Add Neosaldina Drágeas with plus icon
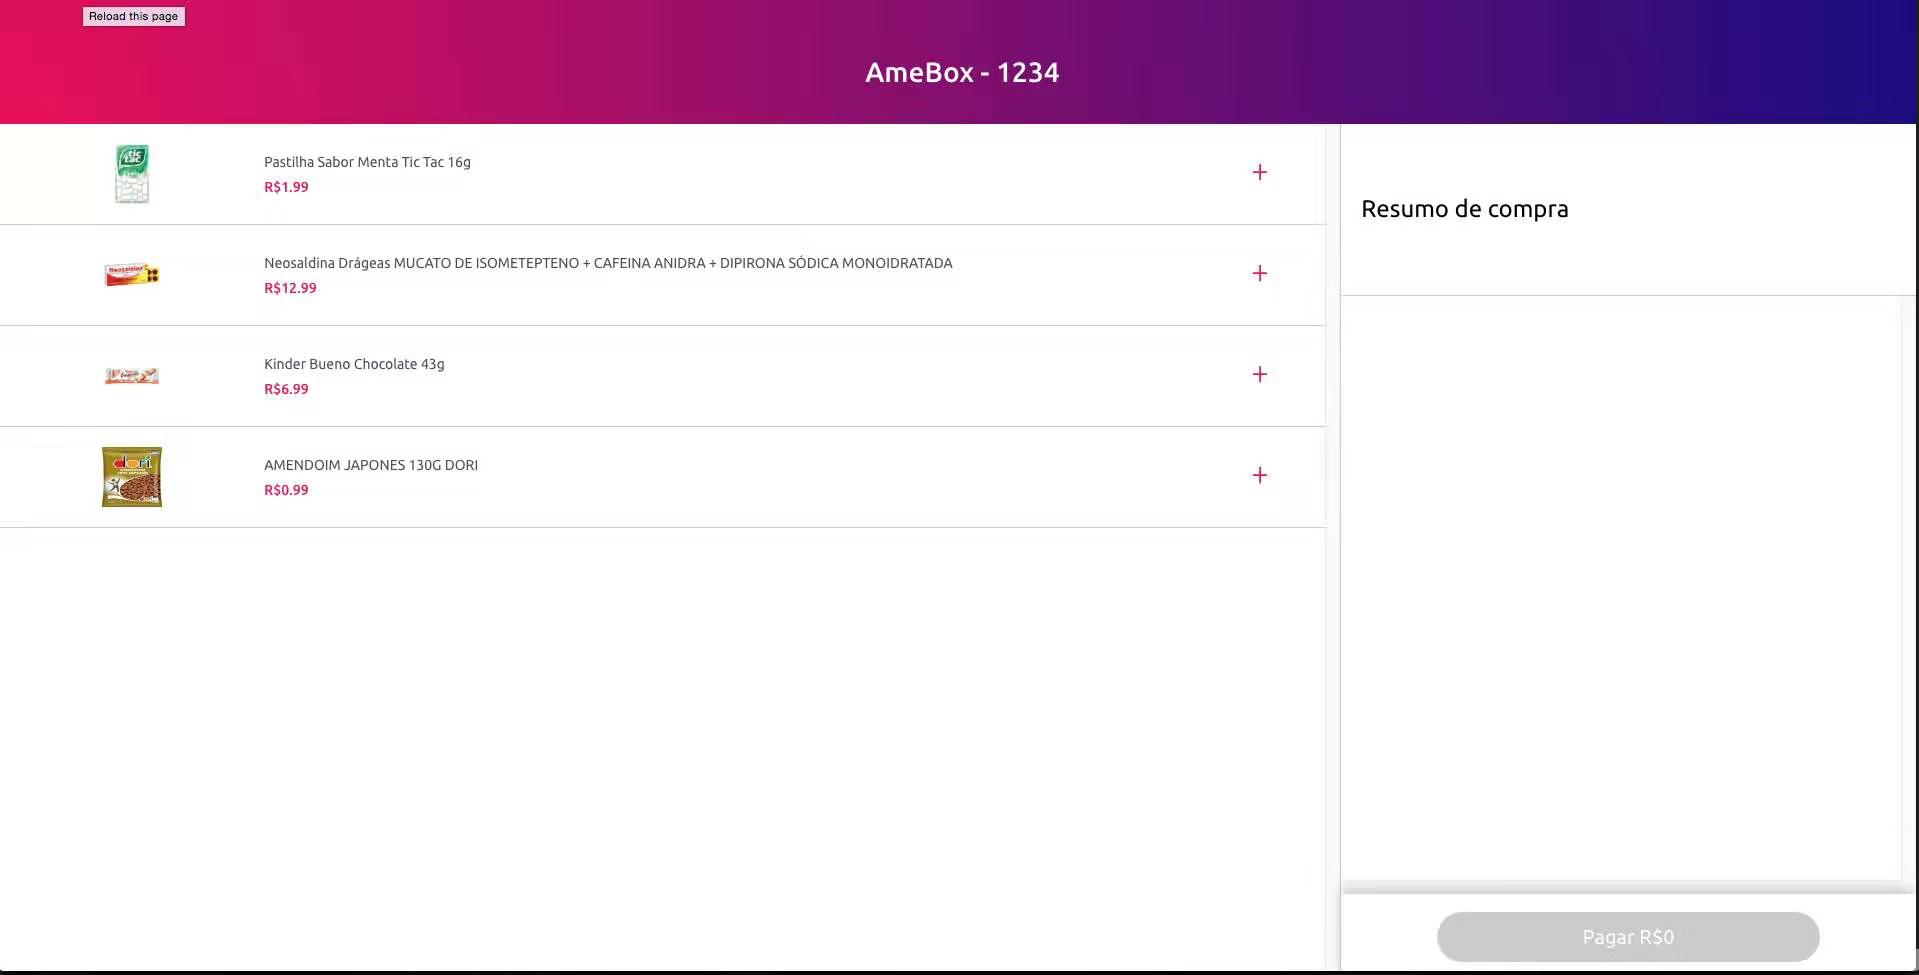The width and height of the screenshot is (1919, 975). pos(1259,274)
